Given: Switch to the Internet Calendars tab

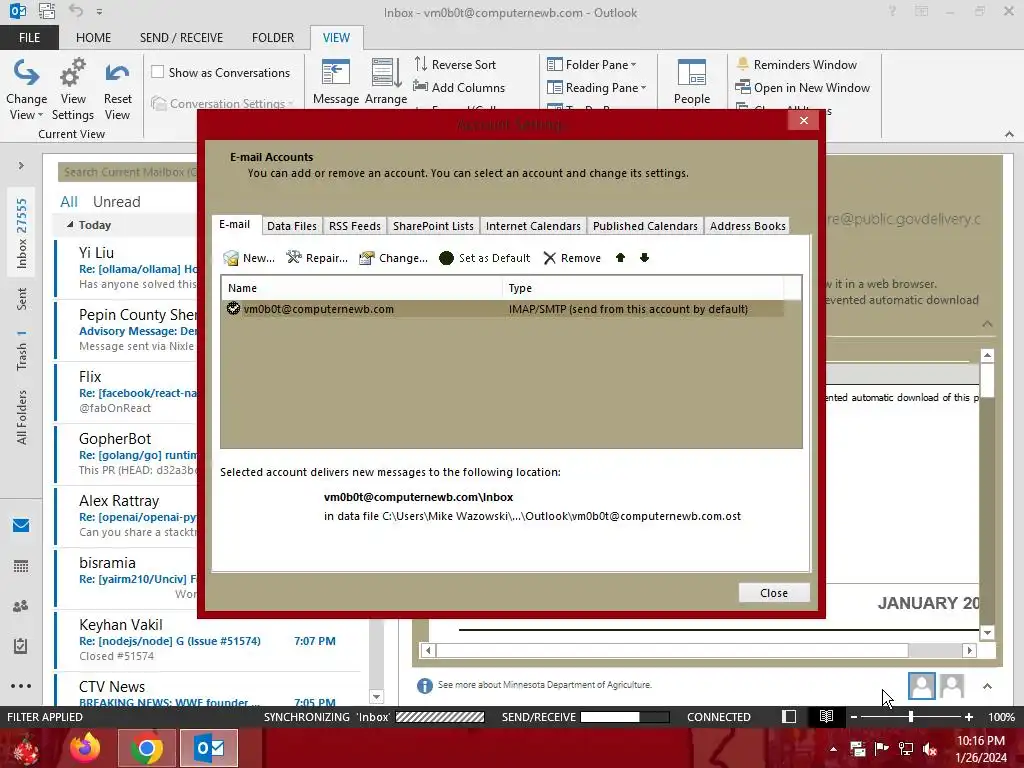Looking at the screenshot, I should click(x=533, y=226).
